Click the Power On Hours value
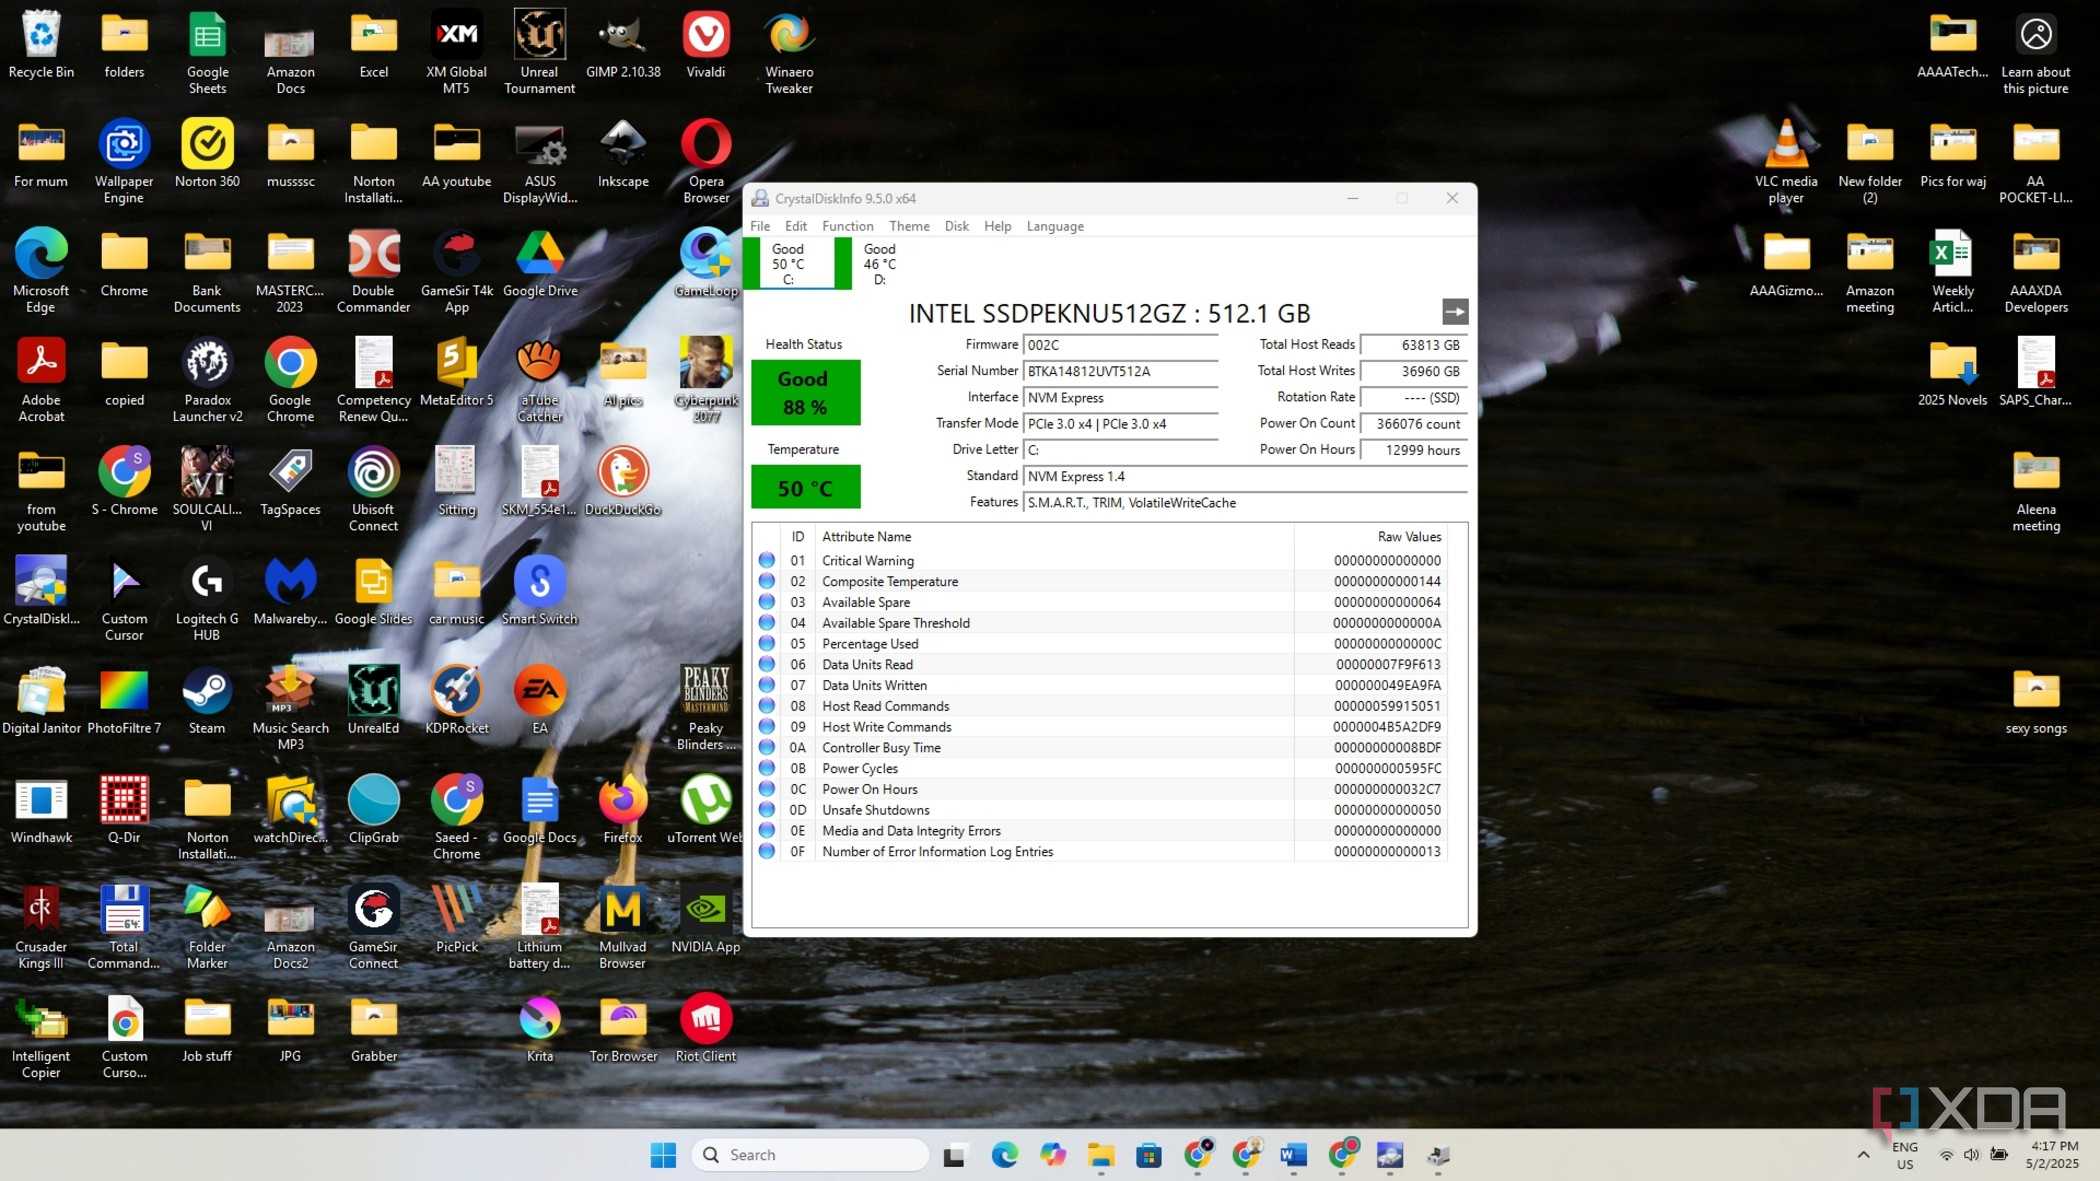Viewport: 2100px width, 1181px height. pyautogui.click(x=1414, y=450)
